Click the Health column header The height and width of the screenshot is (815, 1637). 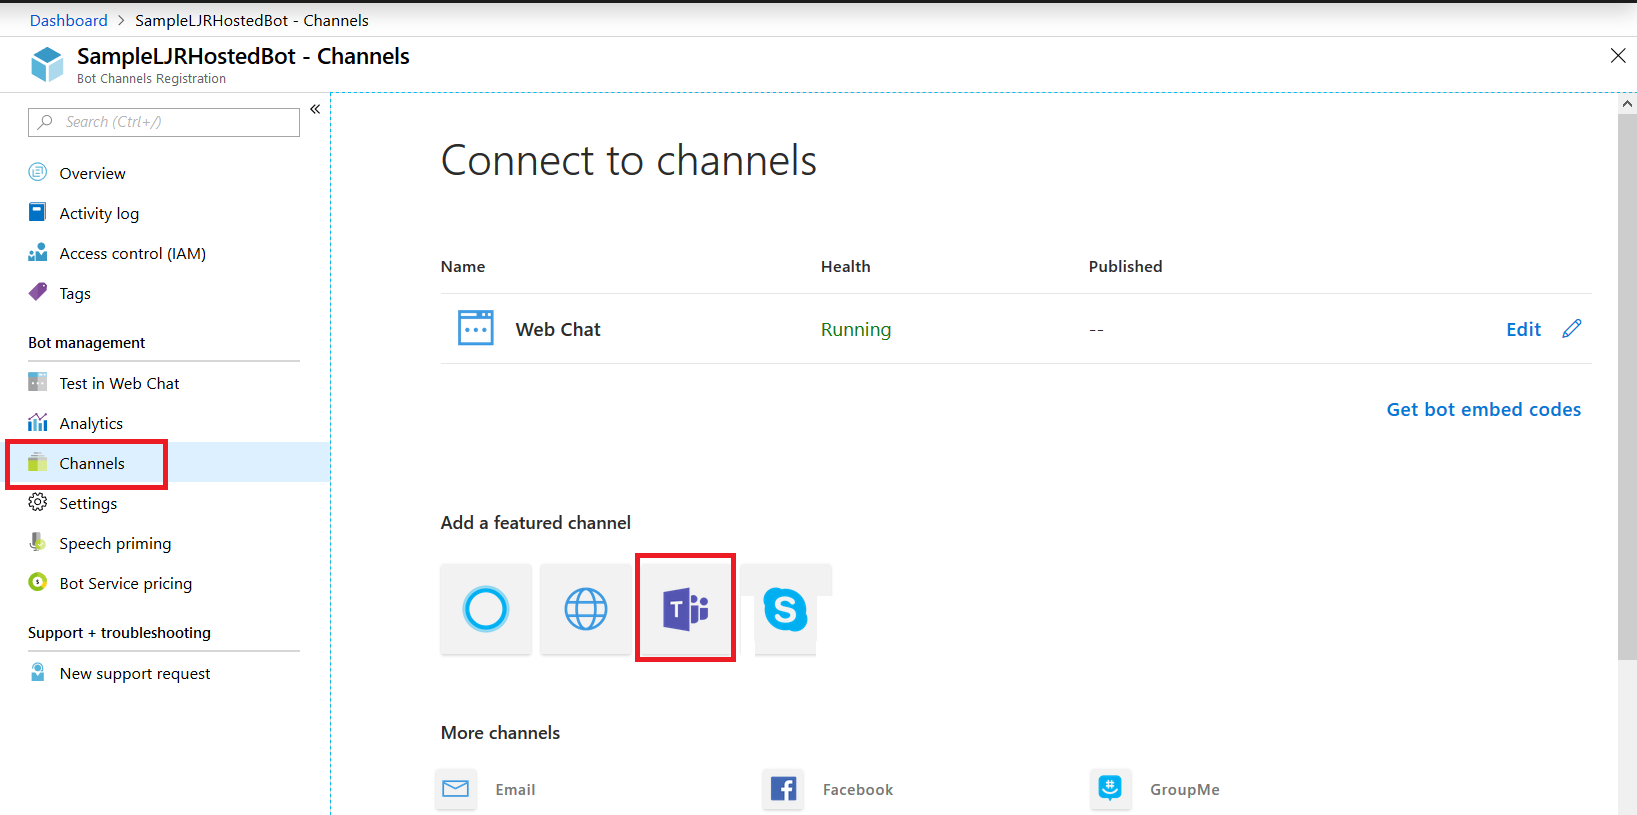(845, 266)
